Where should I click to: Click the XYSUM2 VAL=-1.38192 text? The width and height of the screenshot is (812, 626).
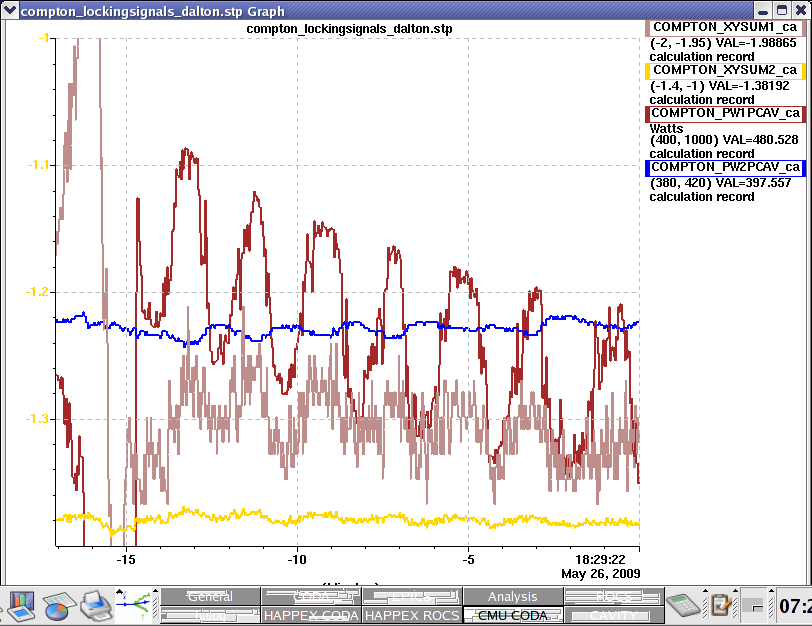click(749, 86)
